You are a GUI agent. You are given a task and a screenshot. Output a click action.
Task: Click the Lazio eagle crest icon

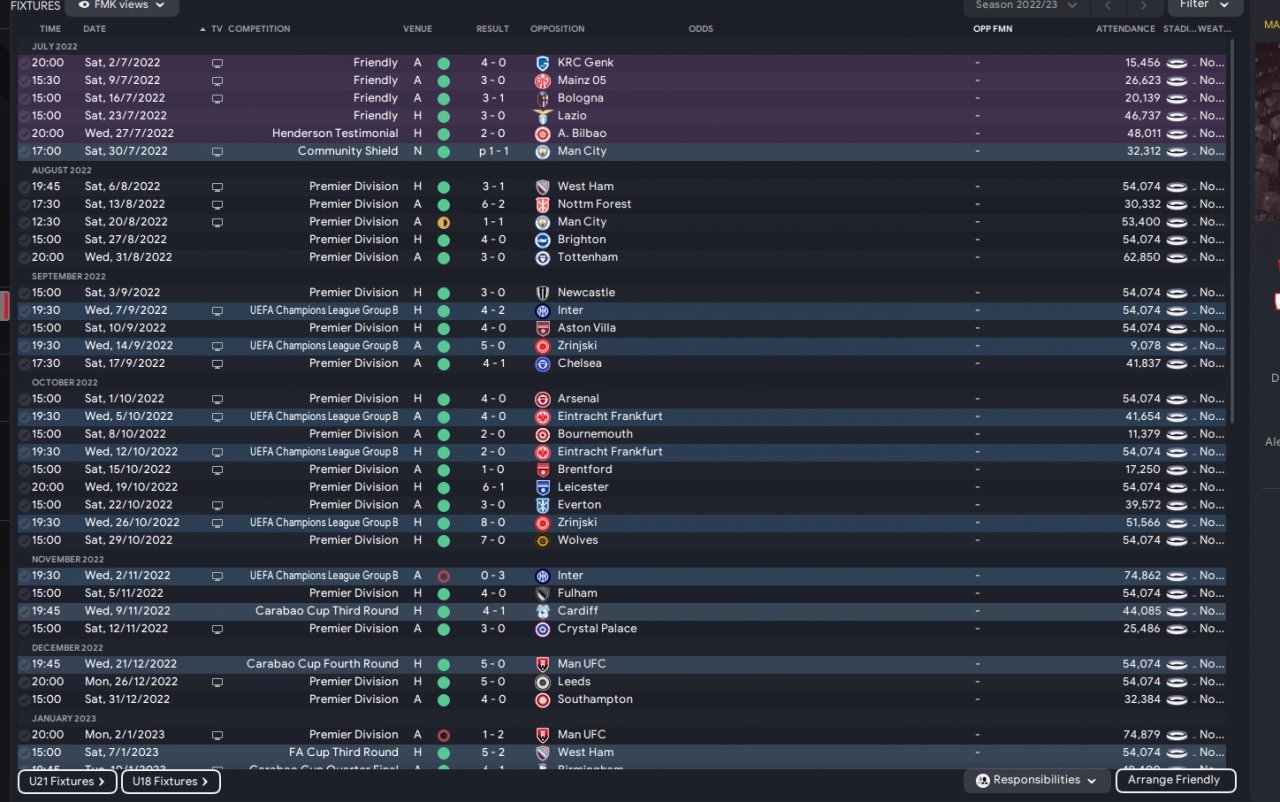[542, 116]
